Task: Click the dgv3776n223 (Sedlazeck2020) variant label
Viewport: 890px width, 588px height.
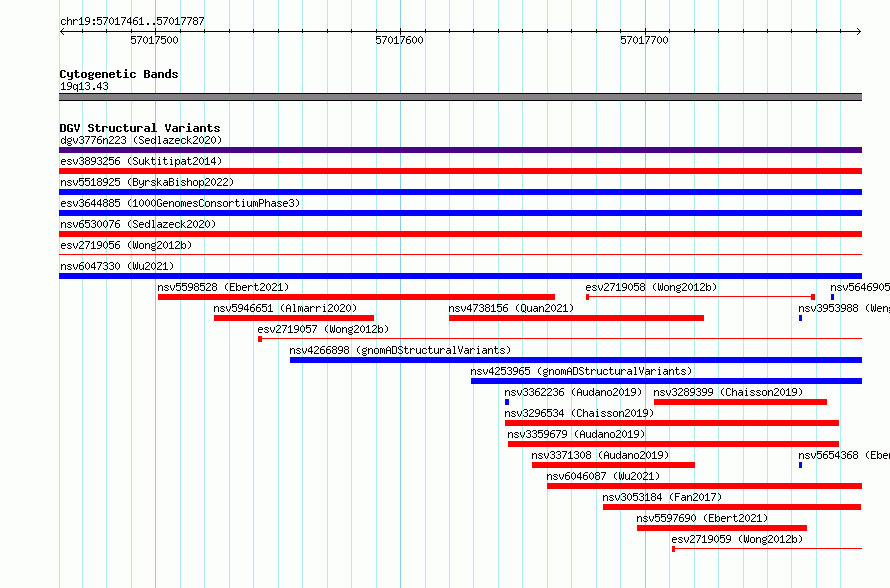Action: pyautogui.click(x=141, y=140)
